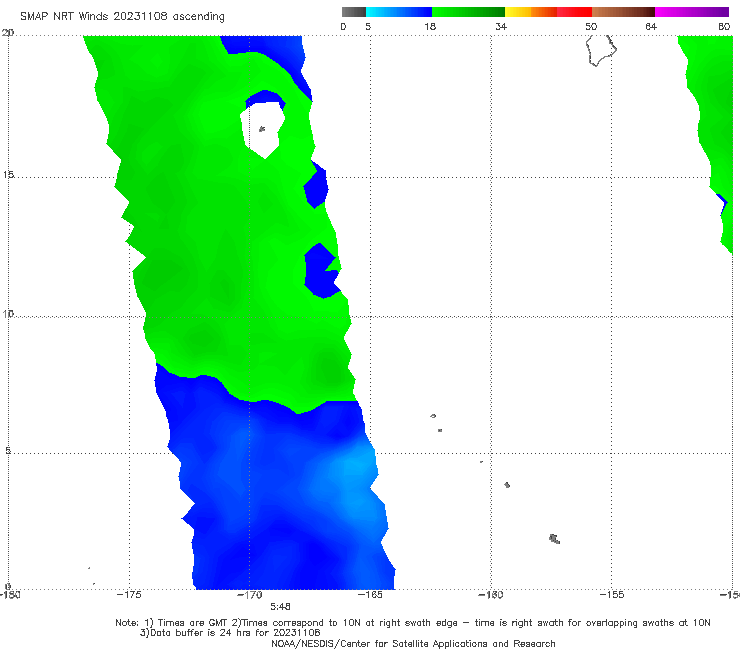
Task: Click the longitude label '-155'
Action: coord(612,595)
